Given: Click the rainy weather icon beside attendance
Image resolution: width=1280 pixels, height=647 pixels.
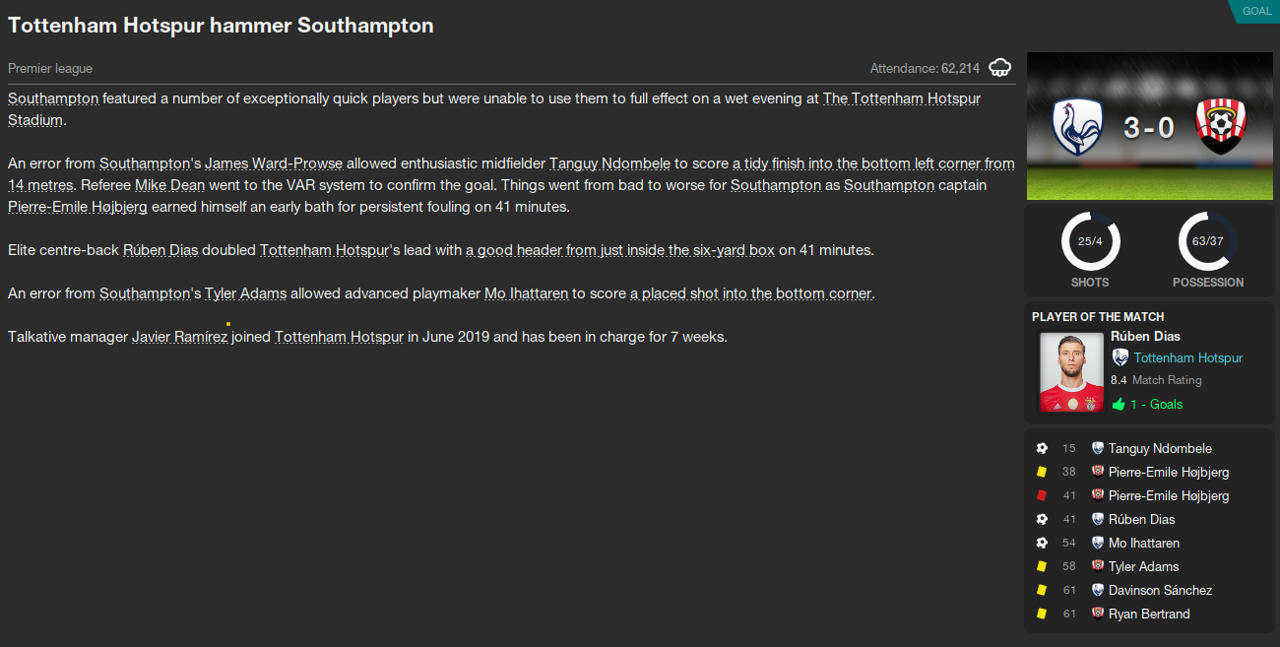Looking at the screenshot, I should pos(999,68).
